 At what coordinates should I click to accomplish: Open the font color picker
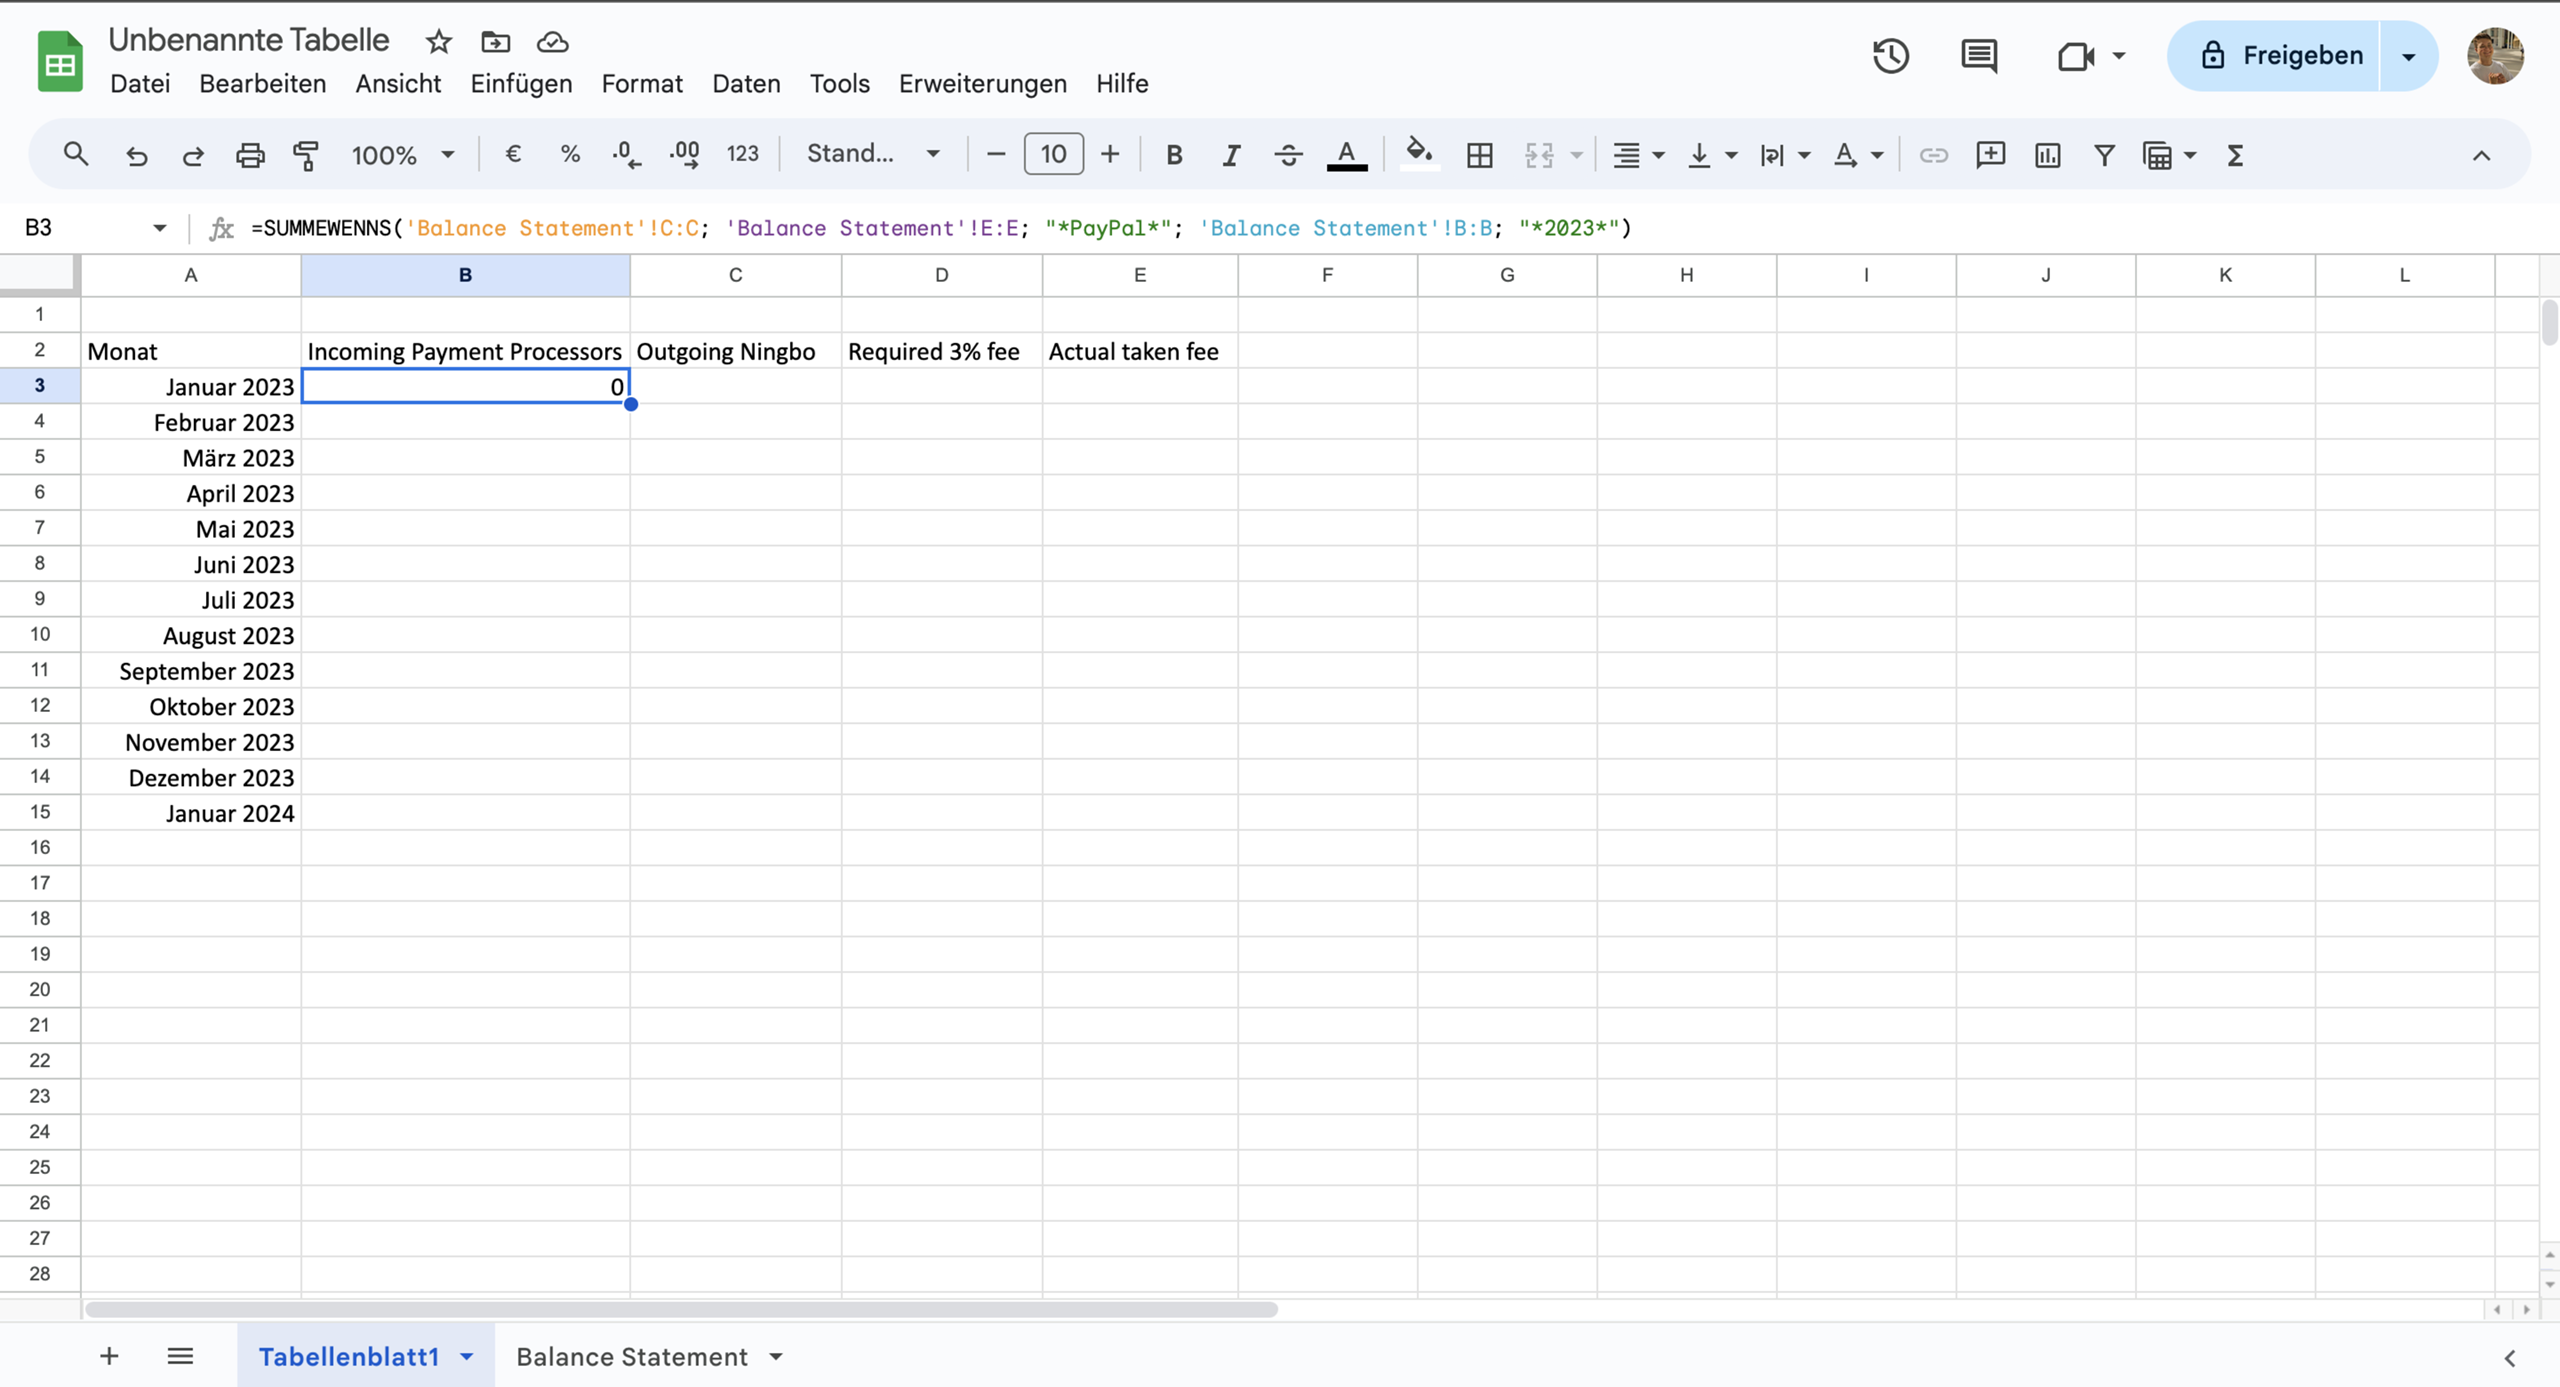click(x=1346, y=154)
